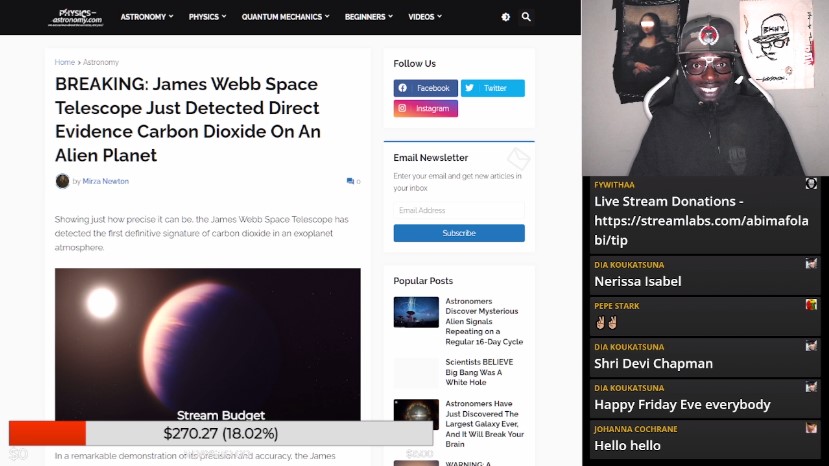Image resolution: width=829 pixels, height=466 pixels.
Task: Click the Stream Budget progress bar
Action: coord(221,433)
